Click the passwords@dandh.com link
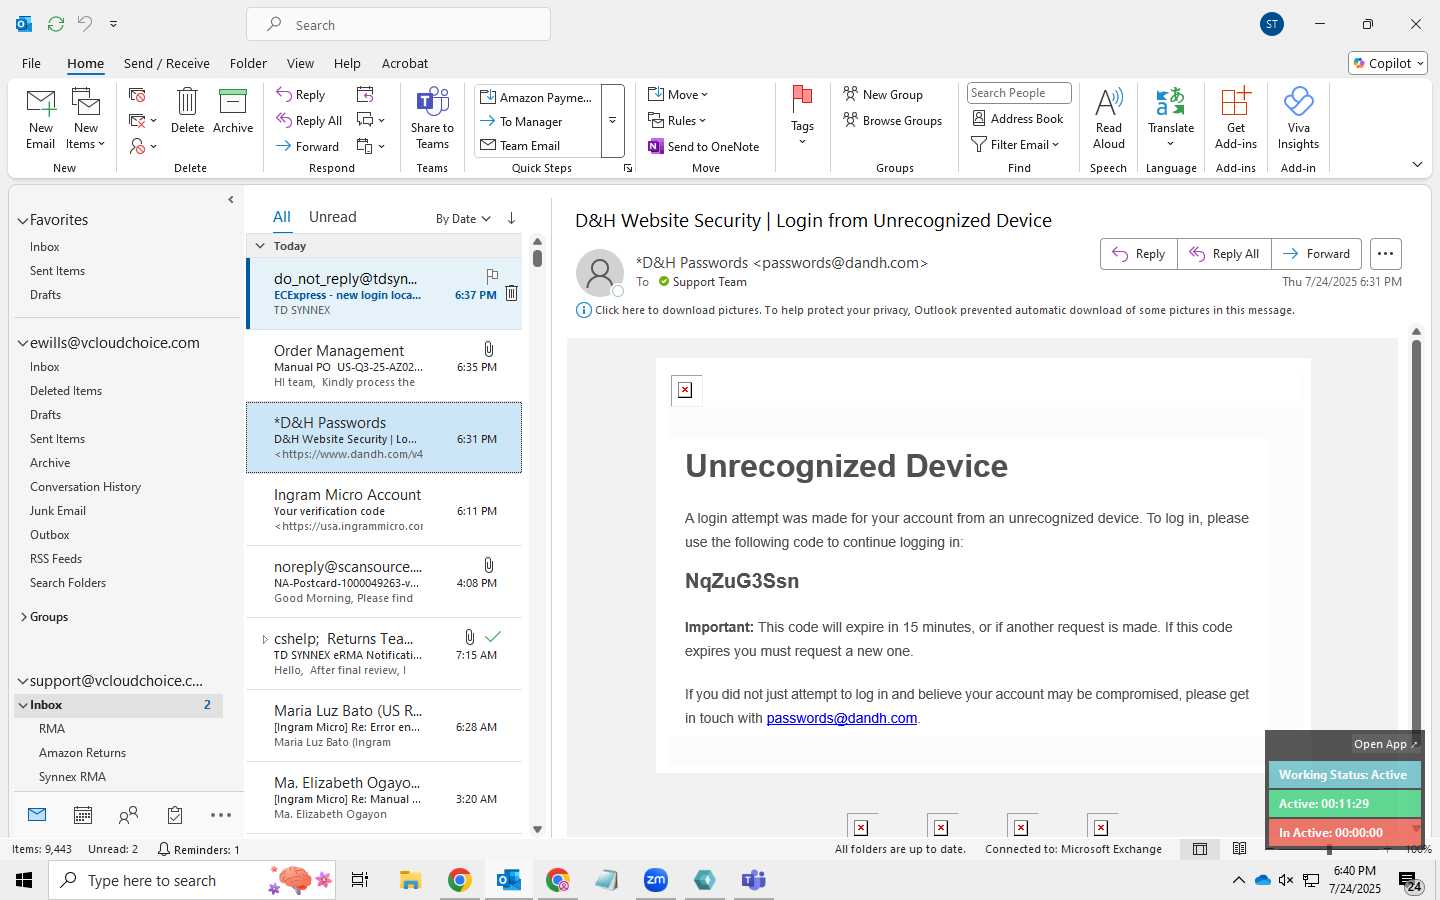Screen dimensions: 1440x900 click(841, 718)
